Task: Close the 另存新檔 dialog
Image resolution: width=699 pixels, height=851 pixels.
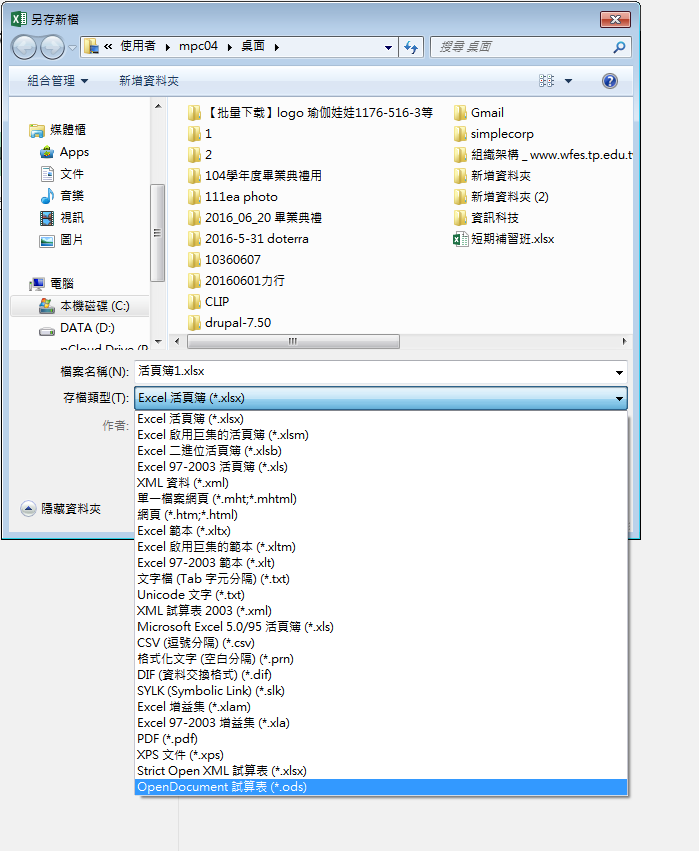Action: coord(615,20)
